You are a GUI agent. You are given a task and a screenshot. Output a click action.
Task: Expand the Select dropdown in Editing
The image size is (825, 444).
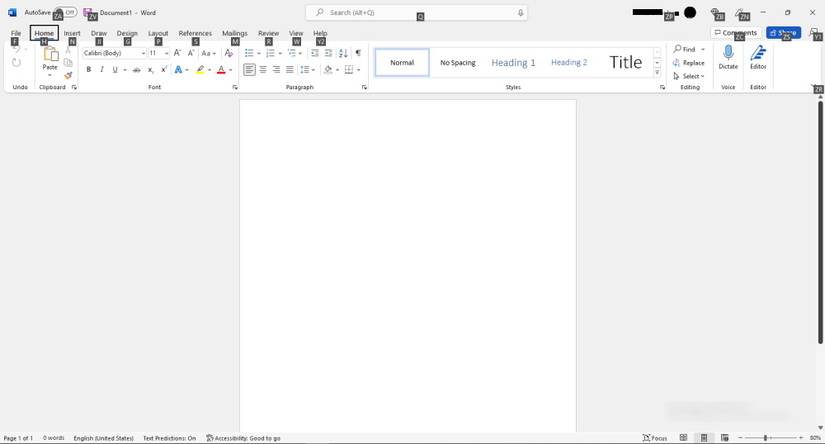pyautogui.click(x=688, y=76)
